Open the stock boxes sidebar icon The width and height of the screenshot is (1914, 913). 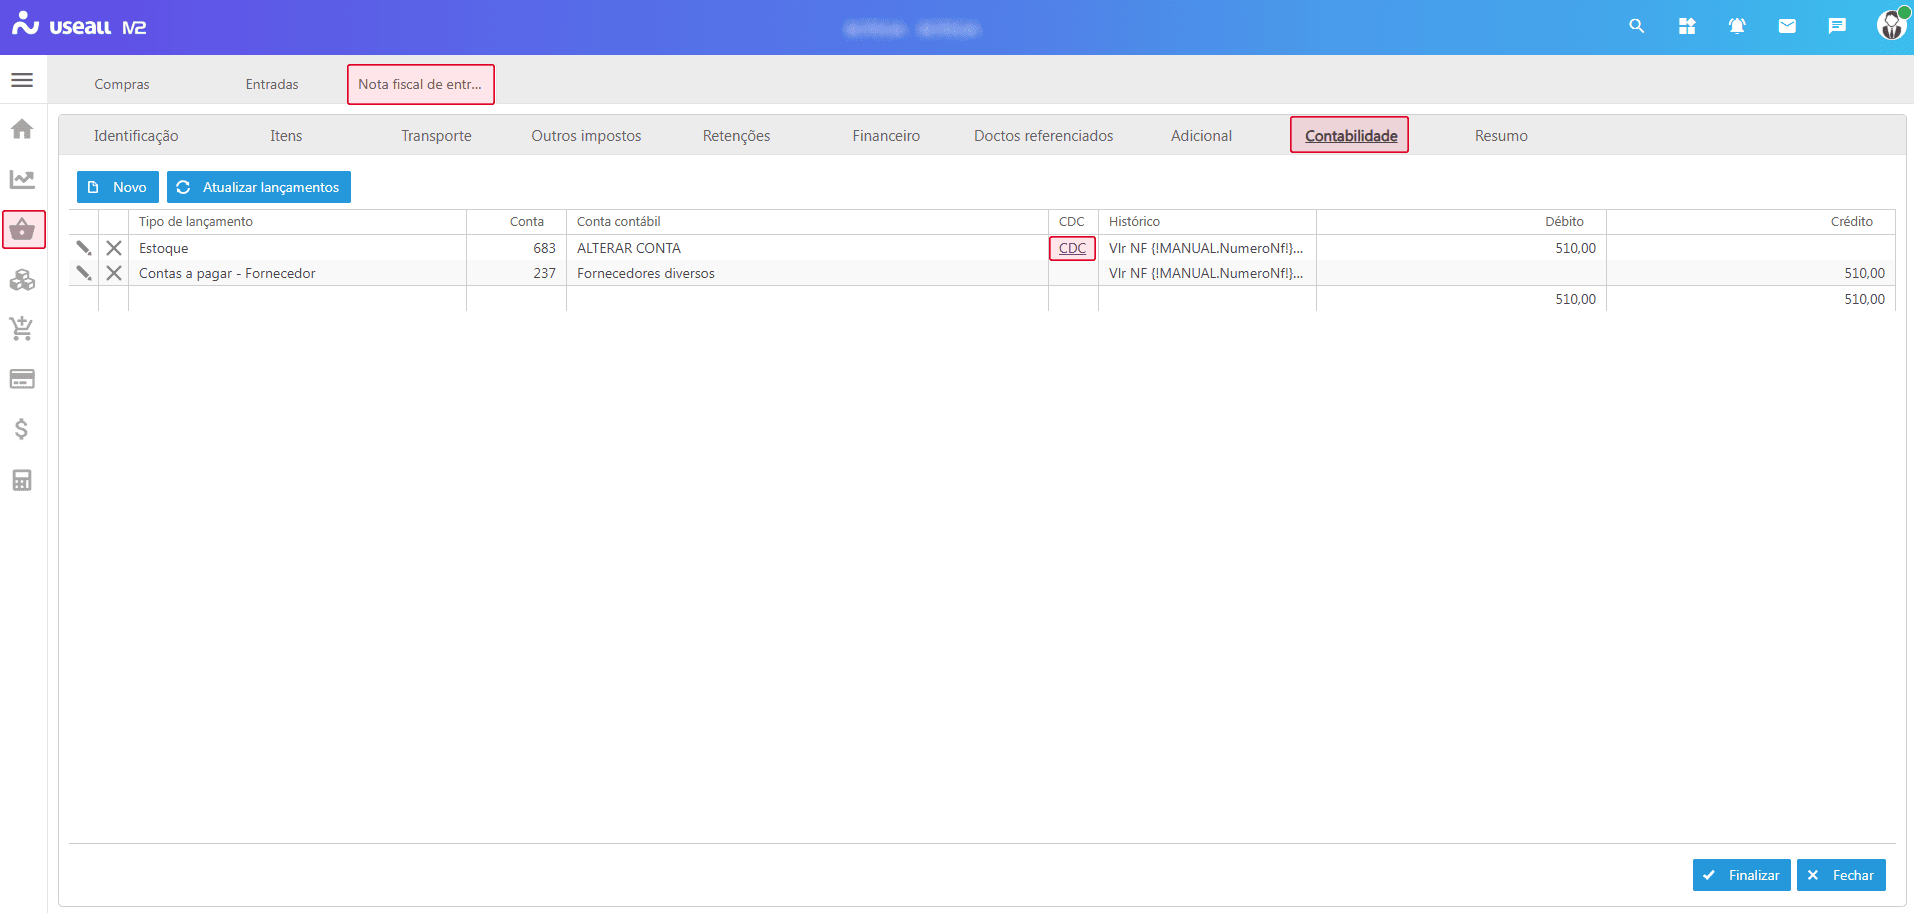pos(22,280)
